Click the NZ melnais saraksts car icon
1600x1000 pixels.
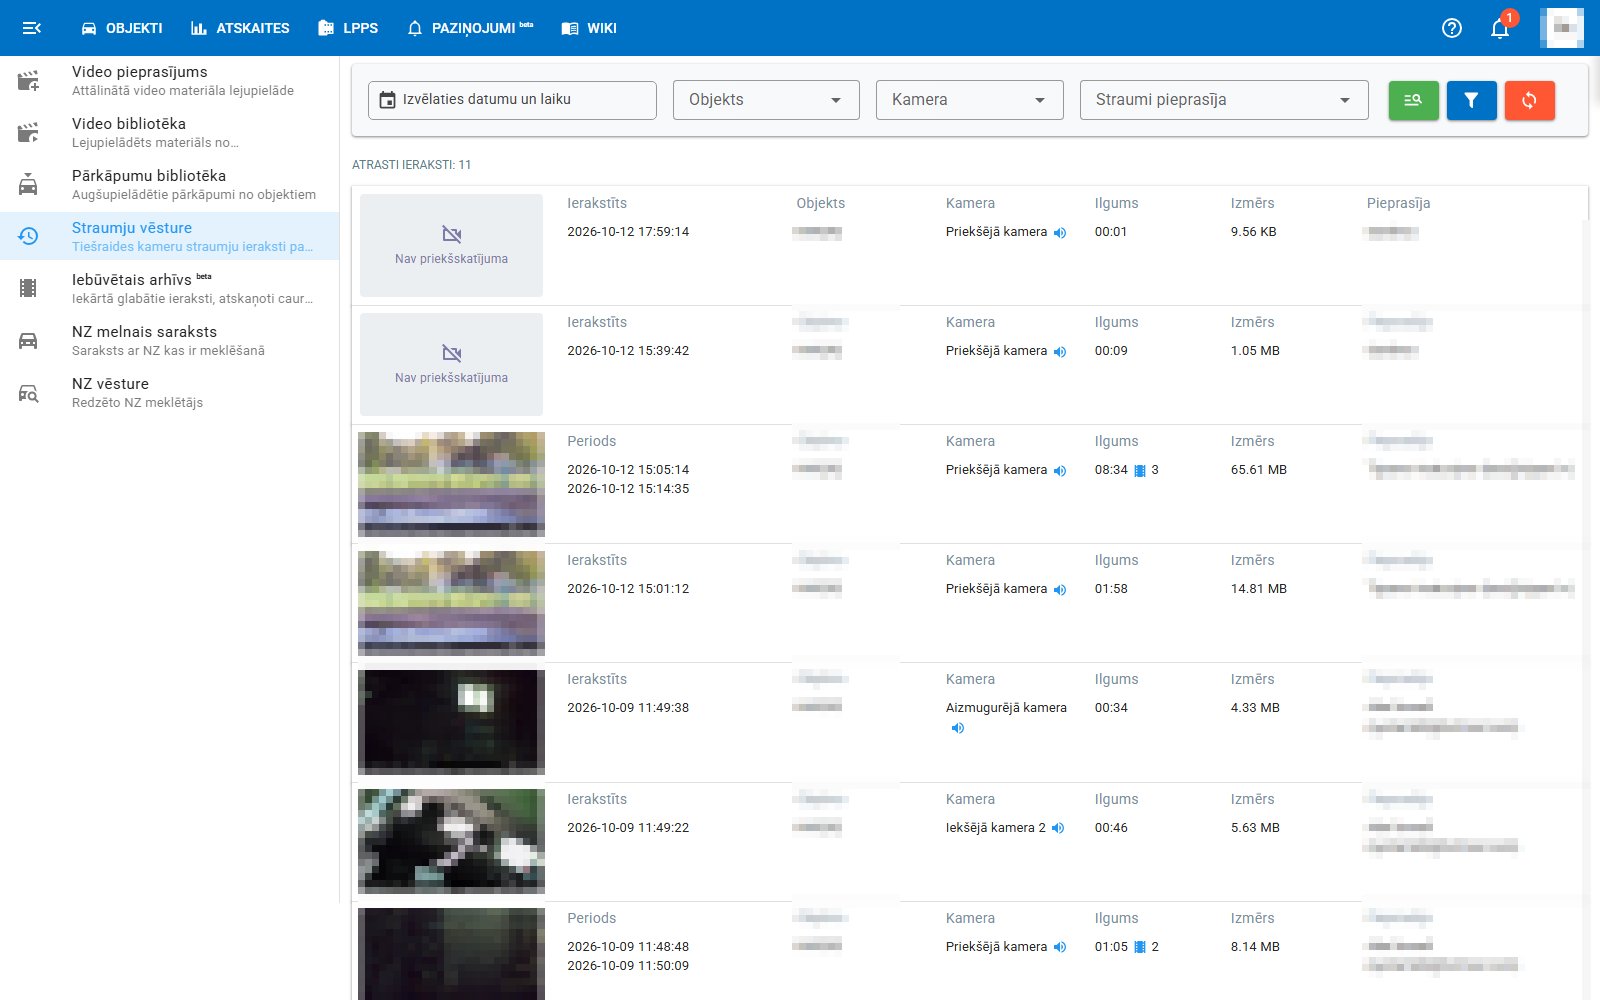[28, 341]
